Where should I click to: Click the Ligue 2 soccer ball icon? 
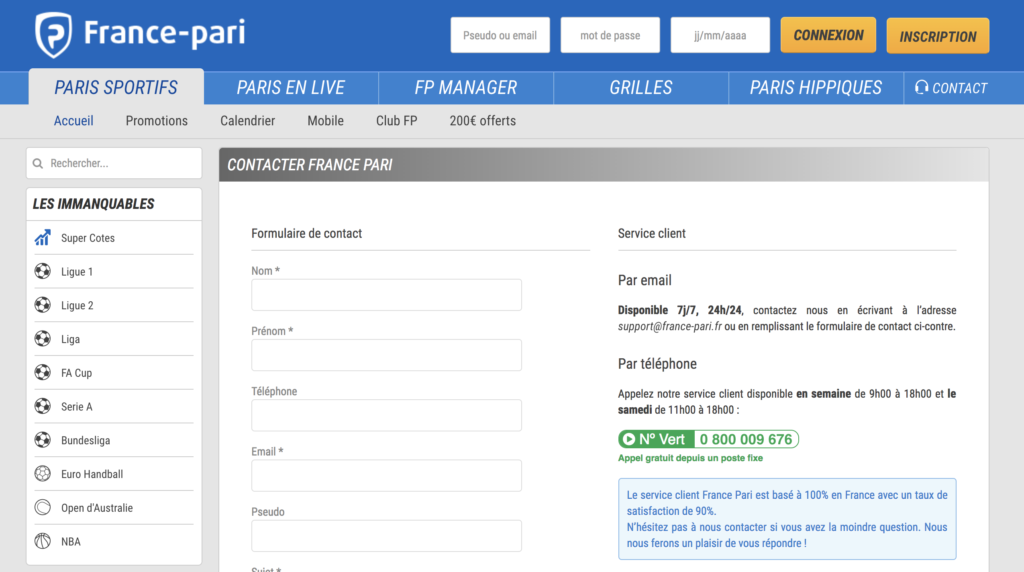click(42, 305)
